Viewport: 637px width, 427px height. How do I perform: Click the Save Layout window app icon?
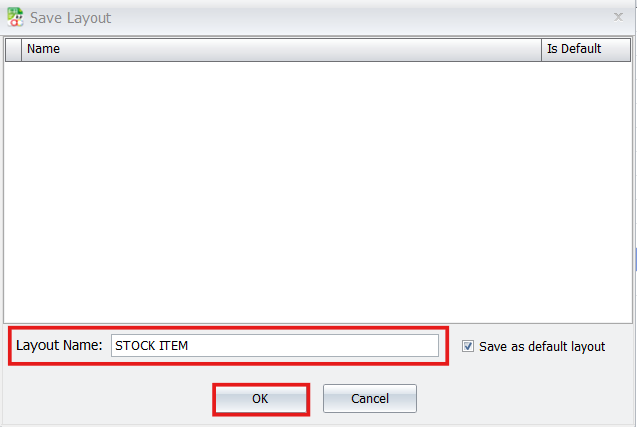pyautogui.click(x=15, y=17)
